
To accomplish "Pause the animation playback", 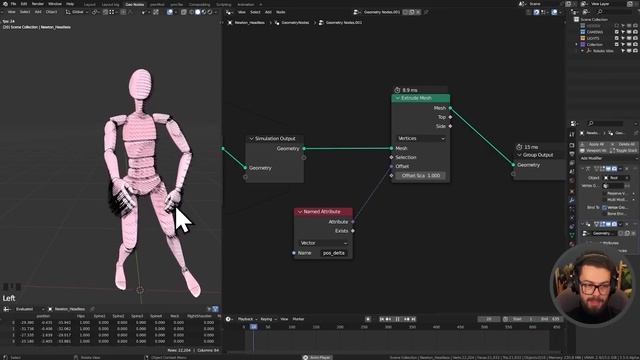I will pyautogui.click(x=398, y=319).
